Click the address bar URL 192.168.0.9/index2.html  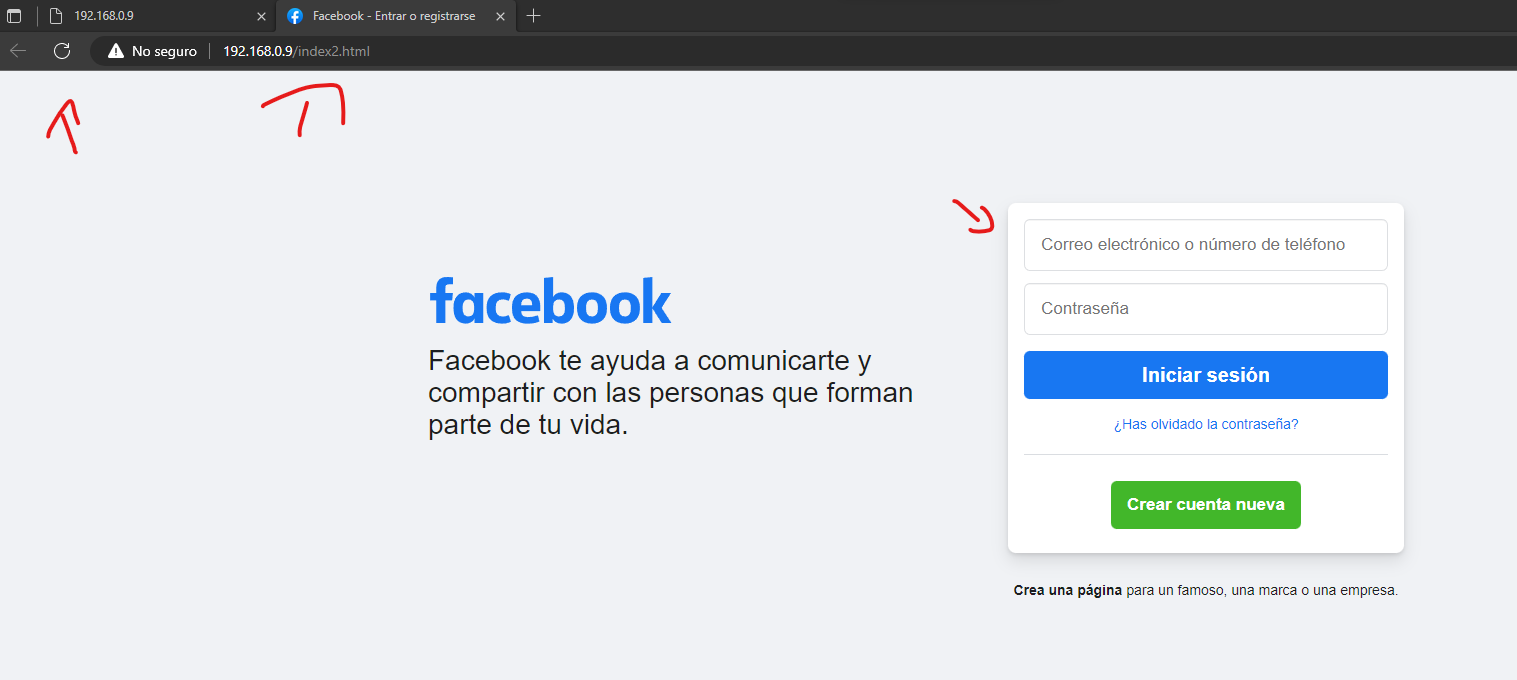296,51
